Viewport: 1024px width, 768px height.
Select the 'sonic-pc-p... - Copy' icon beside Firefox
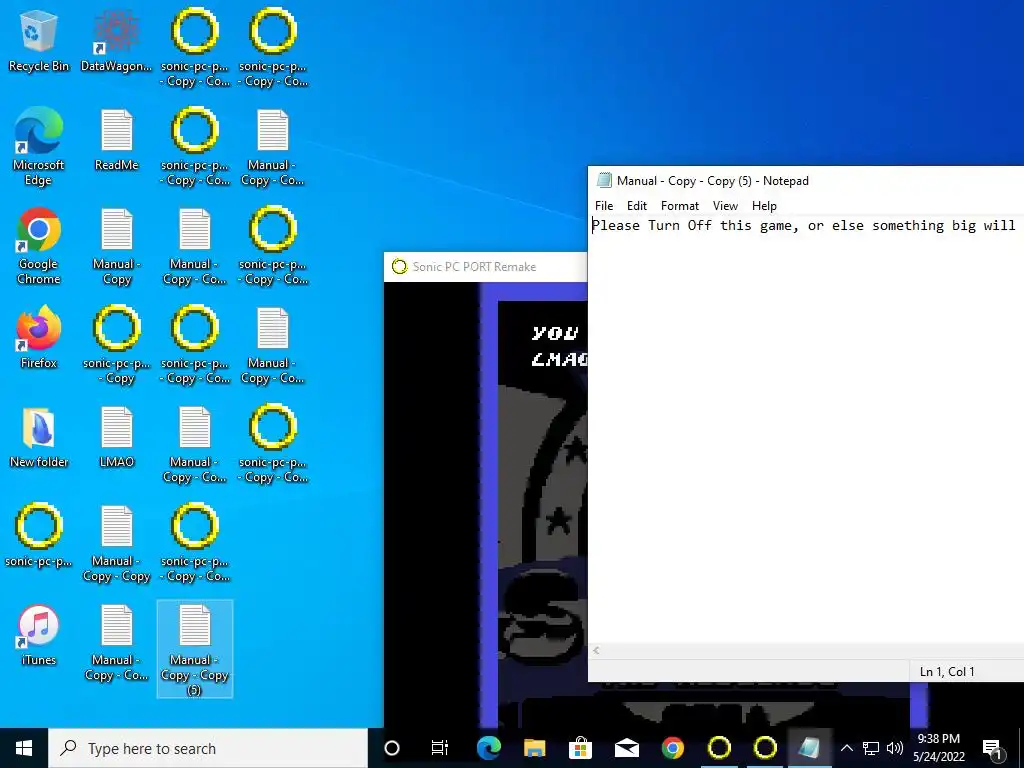tap(116, 345)
